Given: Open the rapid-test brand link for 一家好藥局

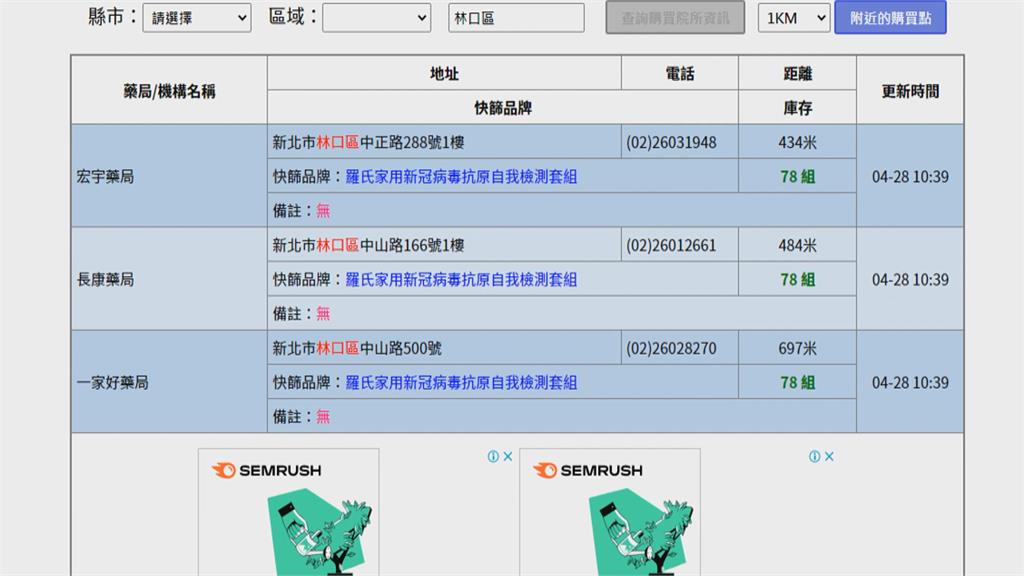Looking at the screenshot, I should pos(461,383).
